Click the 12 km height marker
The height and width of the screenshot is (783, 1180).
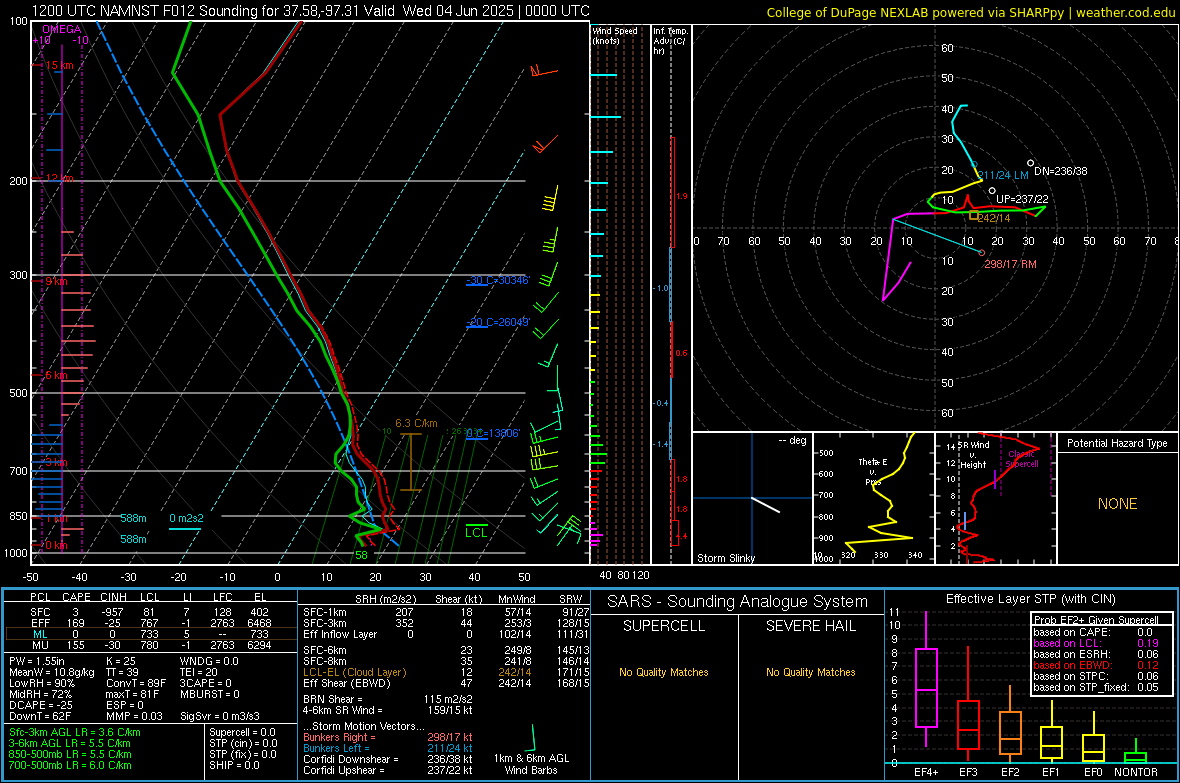click(59, 178)
